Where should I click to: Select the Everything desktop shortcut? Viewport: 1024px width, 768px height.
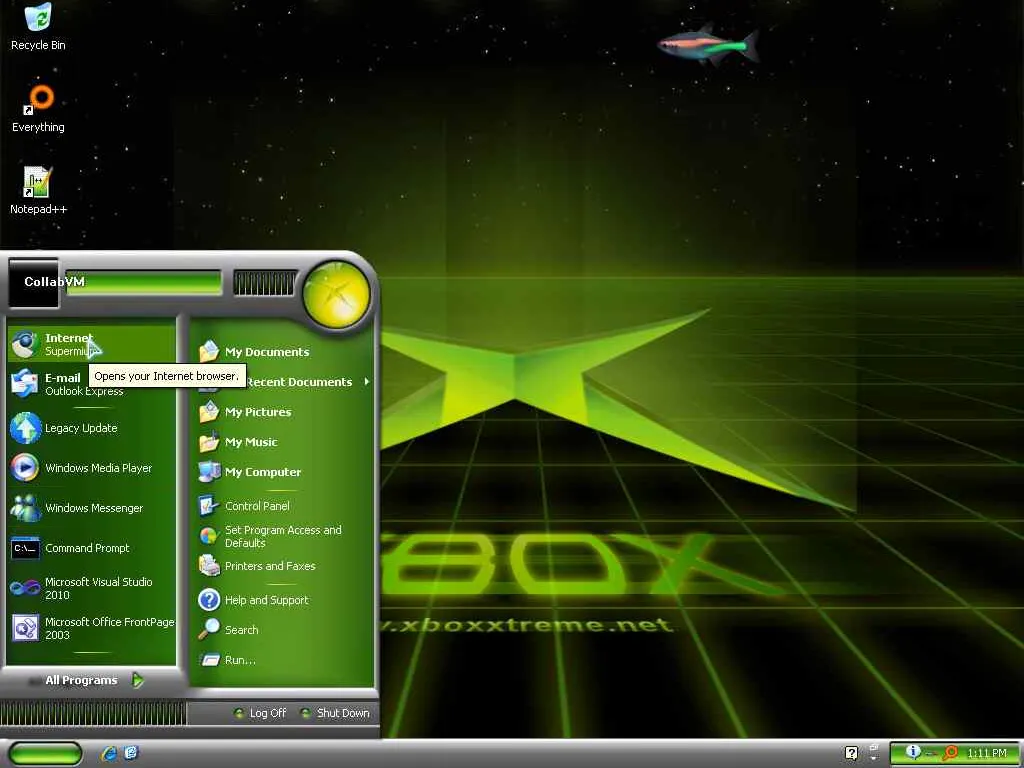pyautogui.click(x=38, y=108)
